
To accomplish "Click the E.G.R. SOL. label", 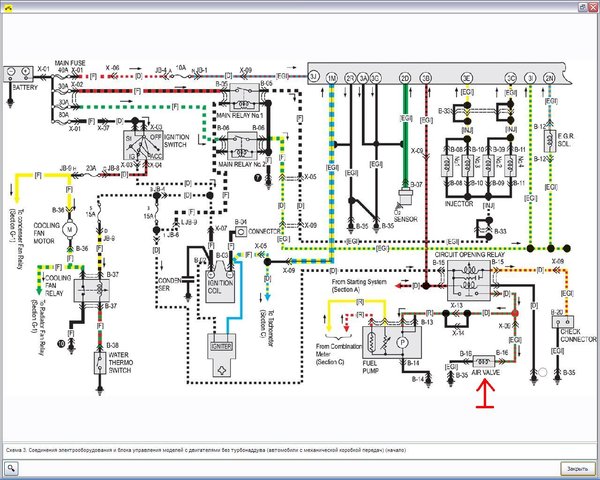I will coord(566,140).
